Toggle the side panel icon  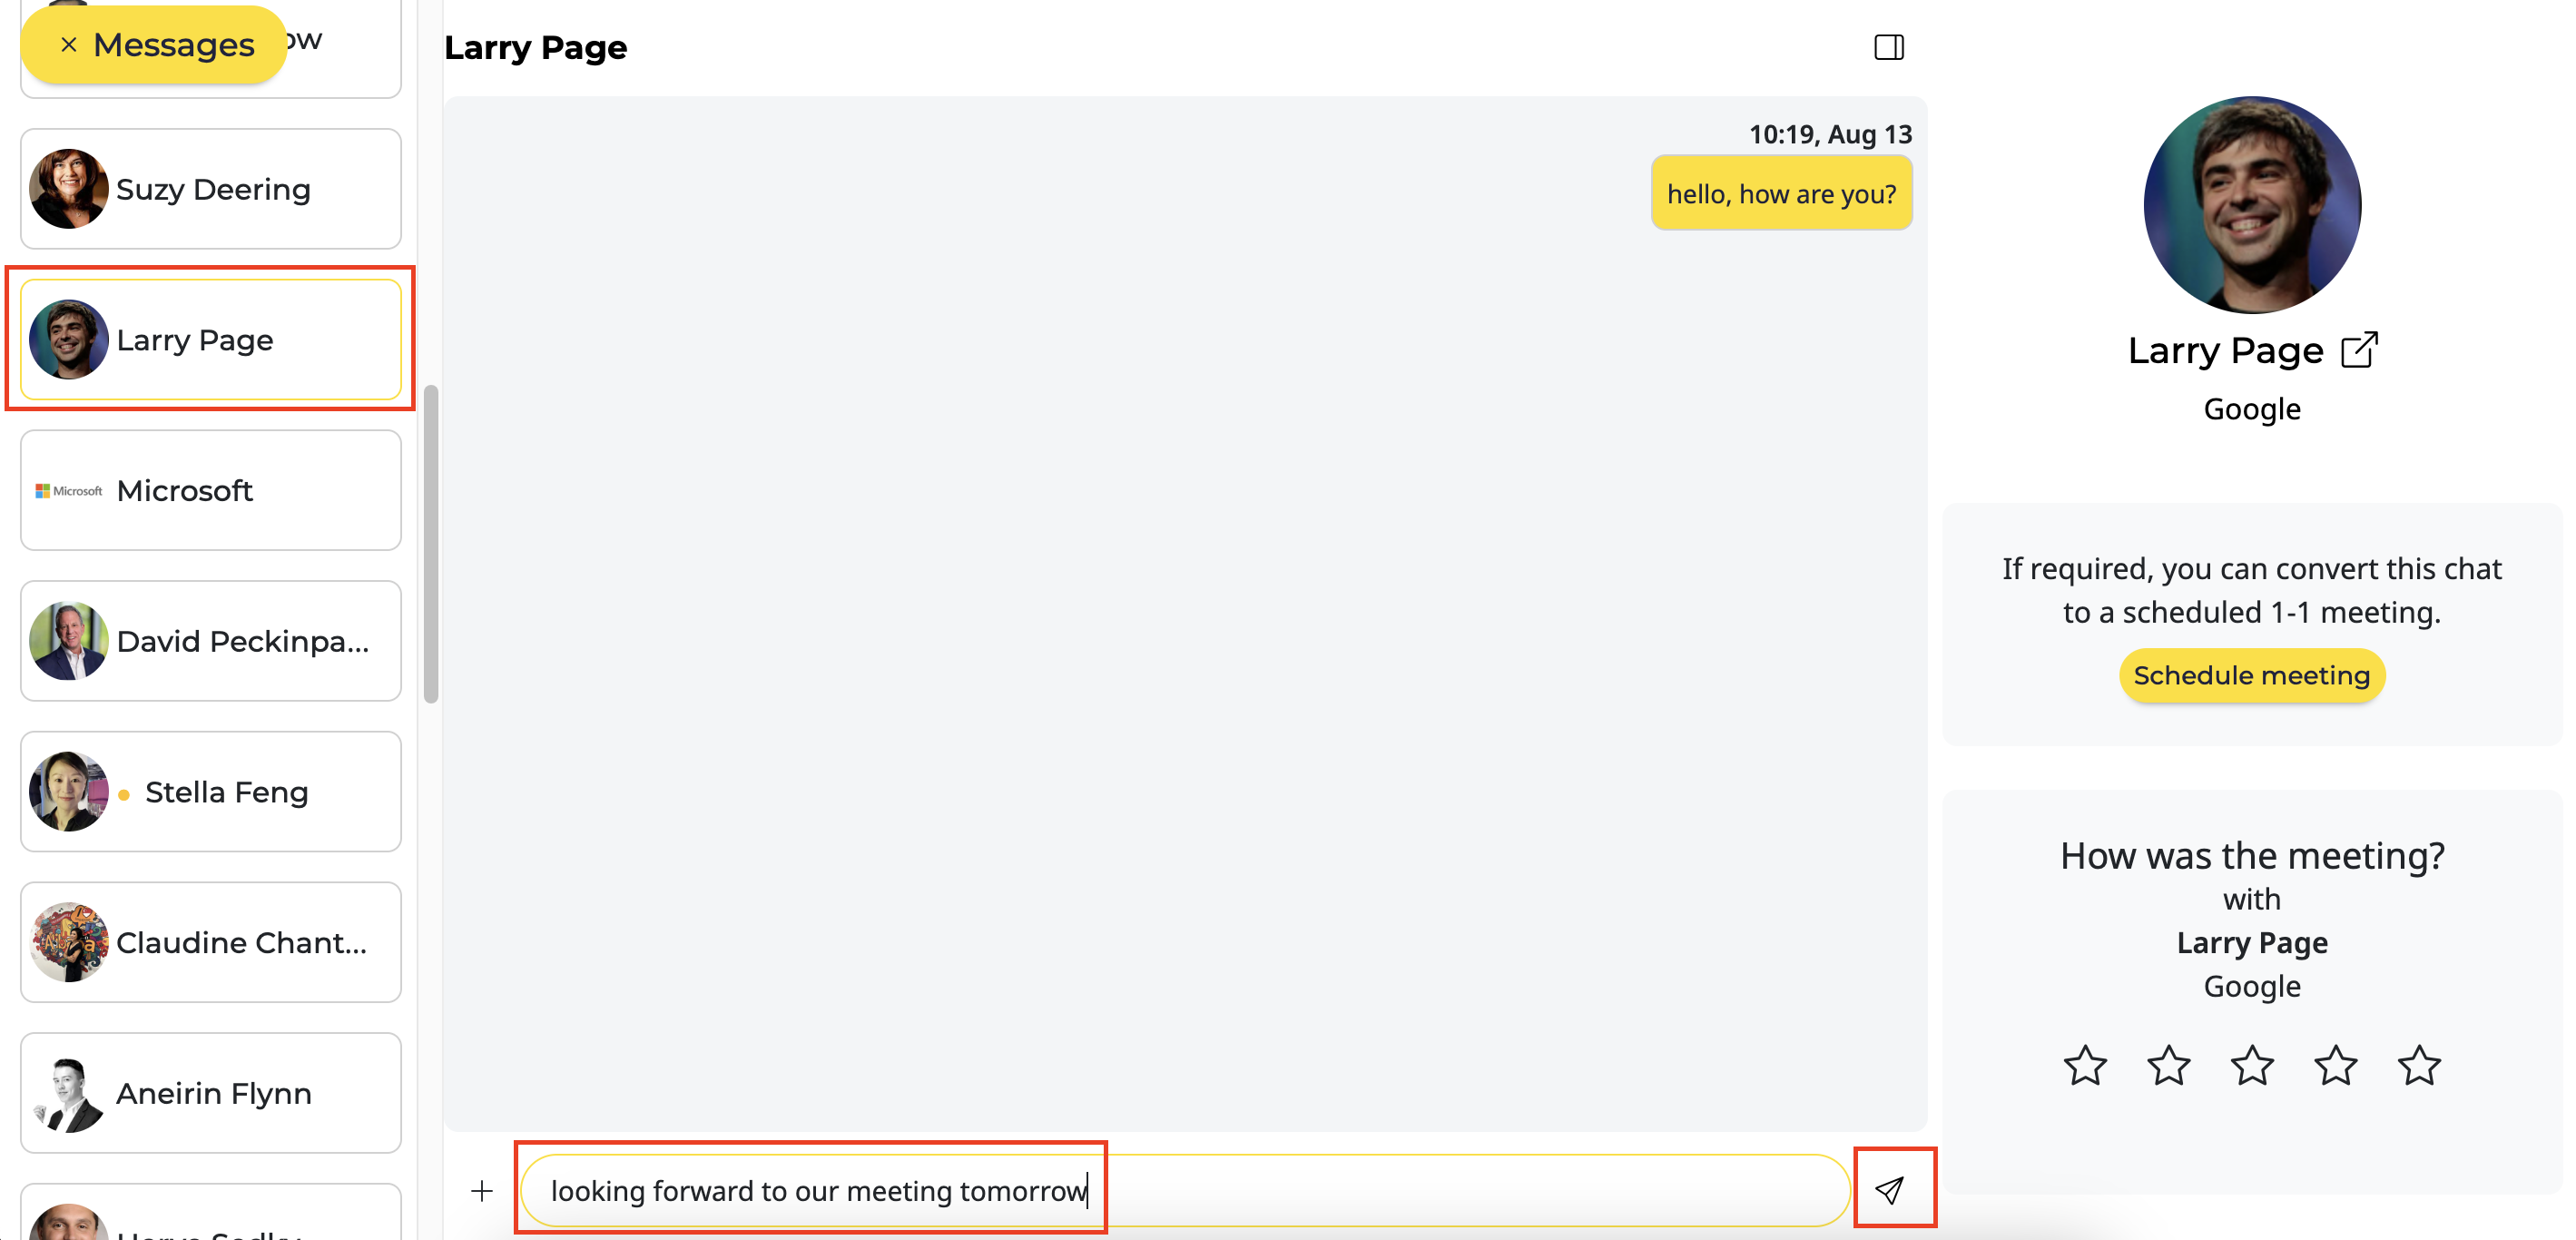[x=1888, y=47]
